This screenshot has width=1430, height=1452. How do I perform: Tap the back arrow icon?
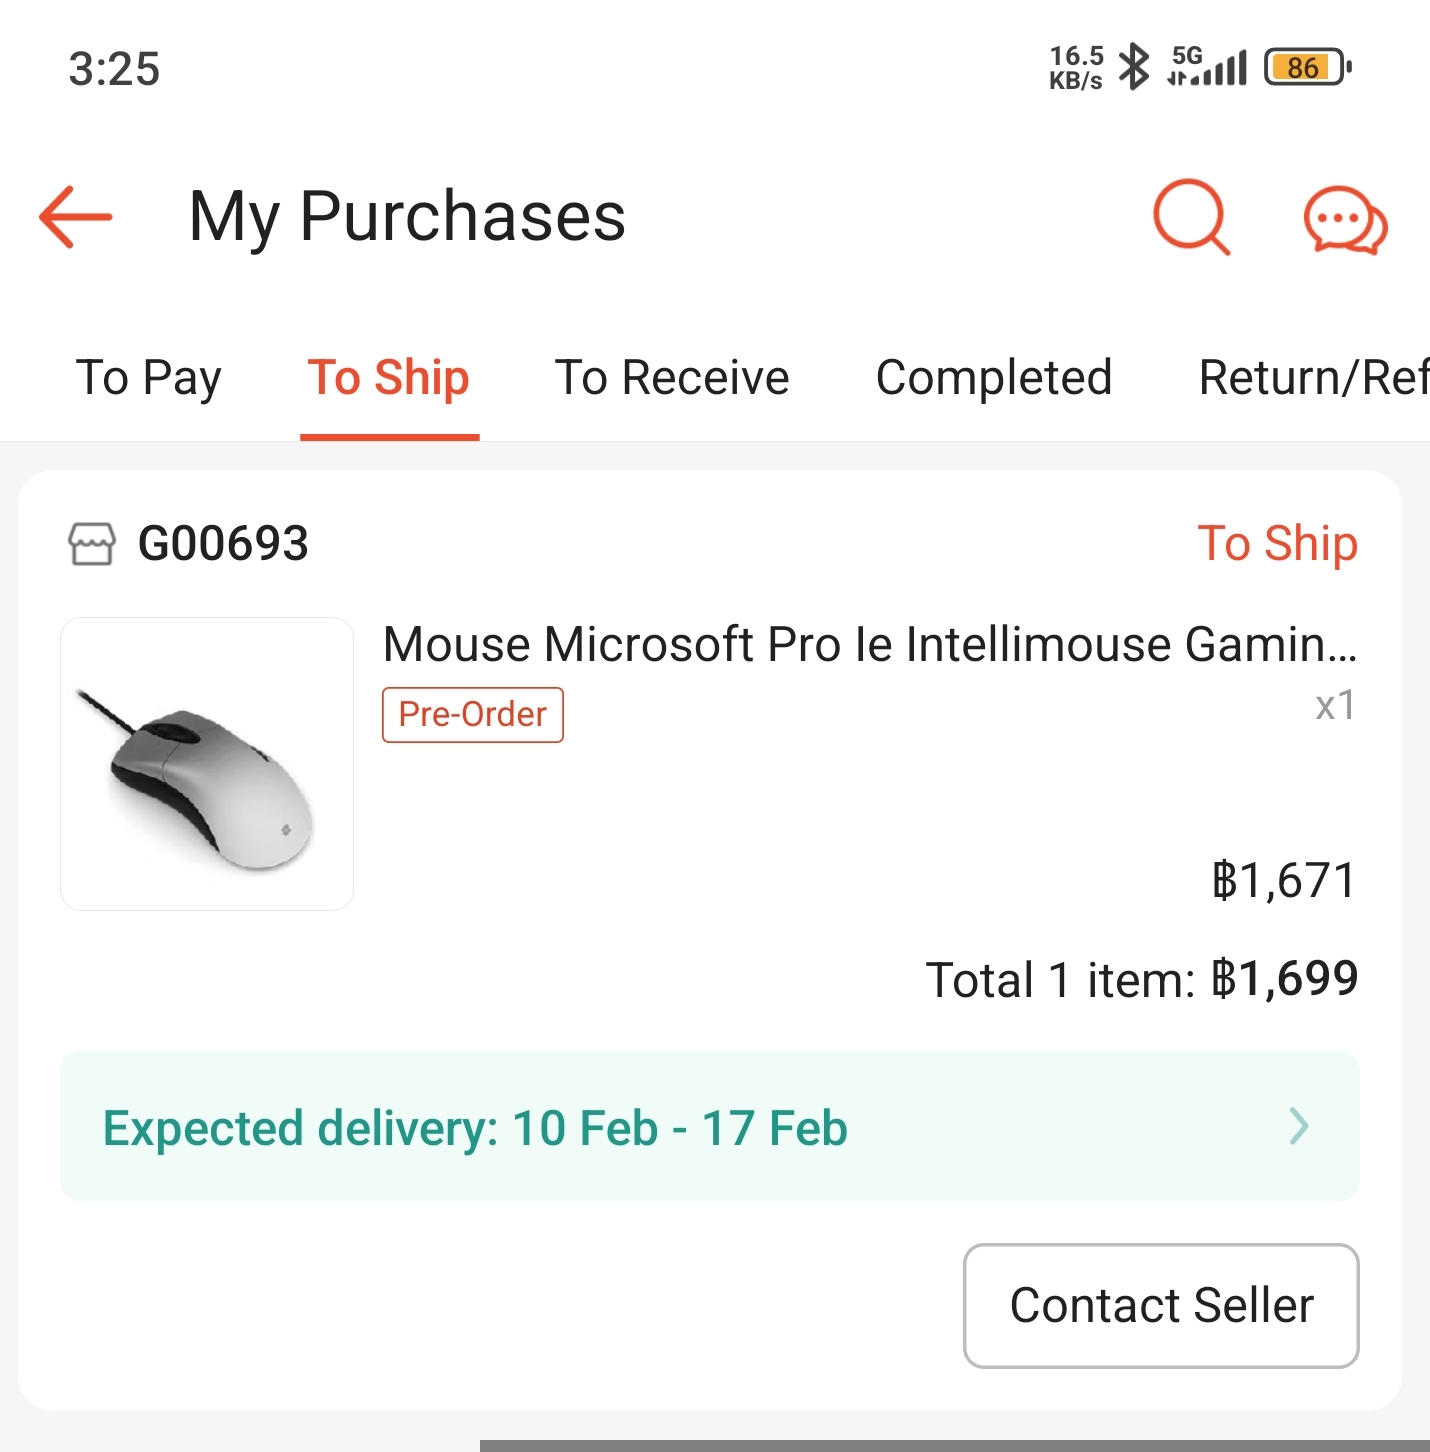coord(76,216)
